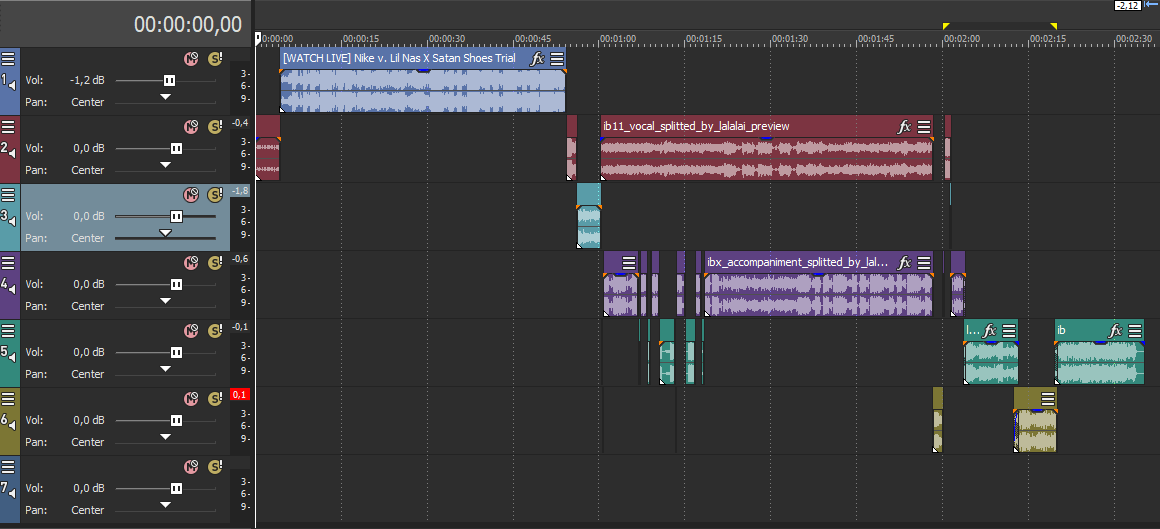Open event FX for ib11_vocal clip
1160x529 pixels.
(905, 127)
